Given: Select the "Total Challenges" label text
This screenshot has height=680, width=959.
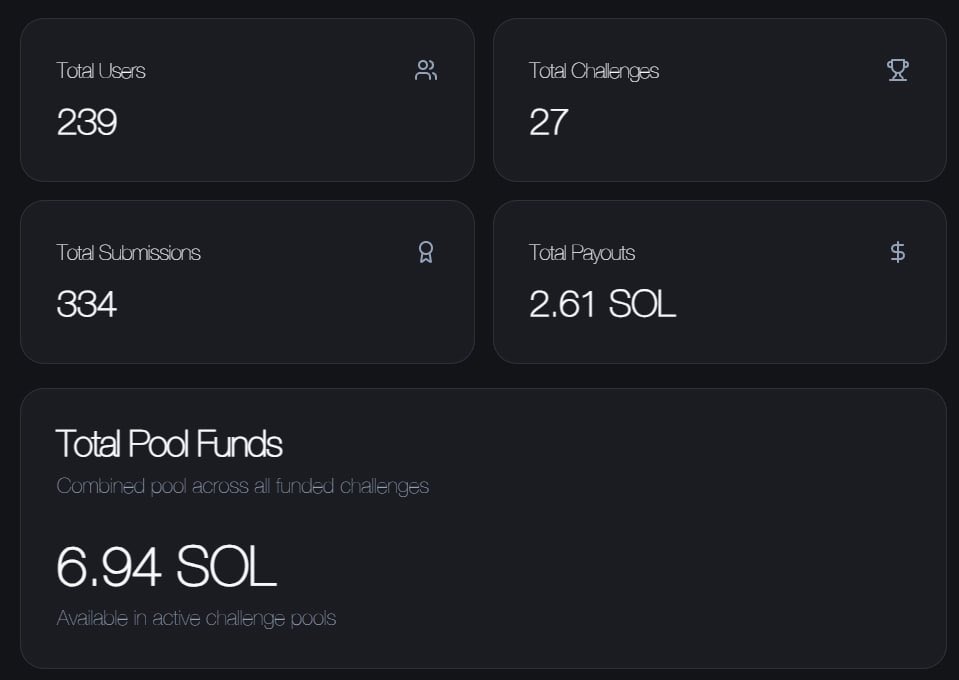Looking at the screenshot, I should [594, 71].
